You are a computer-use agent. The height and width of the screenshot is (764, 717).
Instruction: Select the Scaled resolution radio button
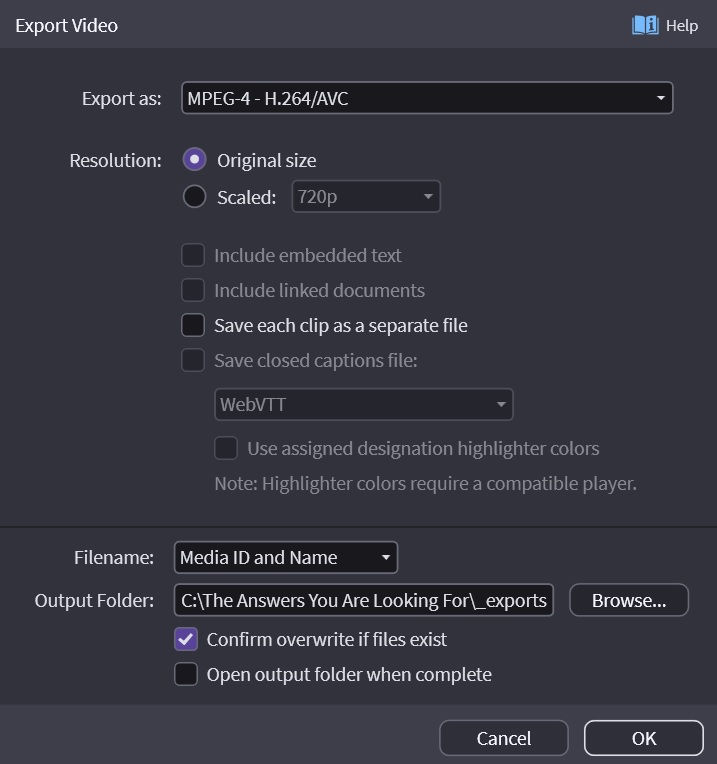pyautogui.click(x=195, y=197)
